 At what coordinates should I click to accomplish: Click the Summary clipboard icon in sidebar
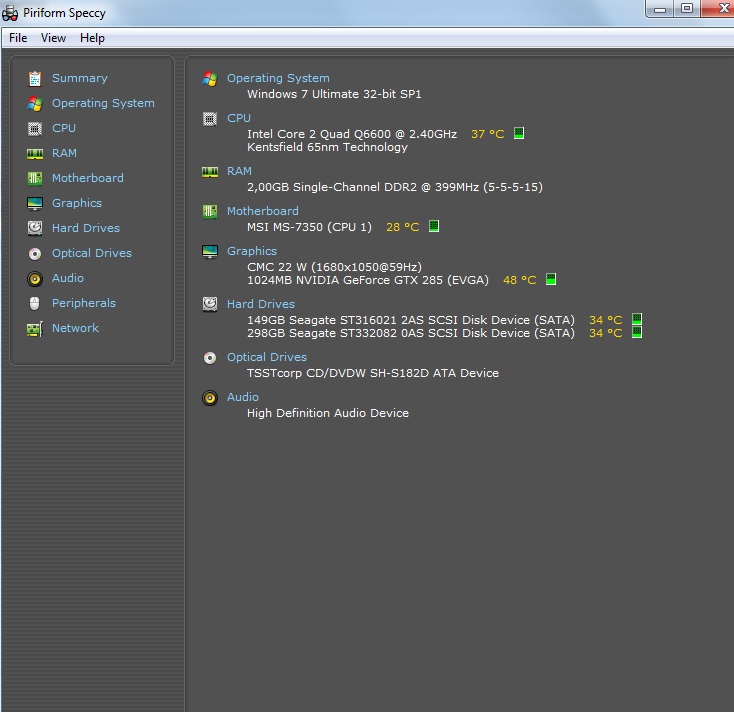[35, 79]
